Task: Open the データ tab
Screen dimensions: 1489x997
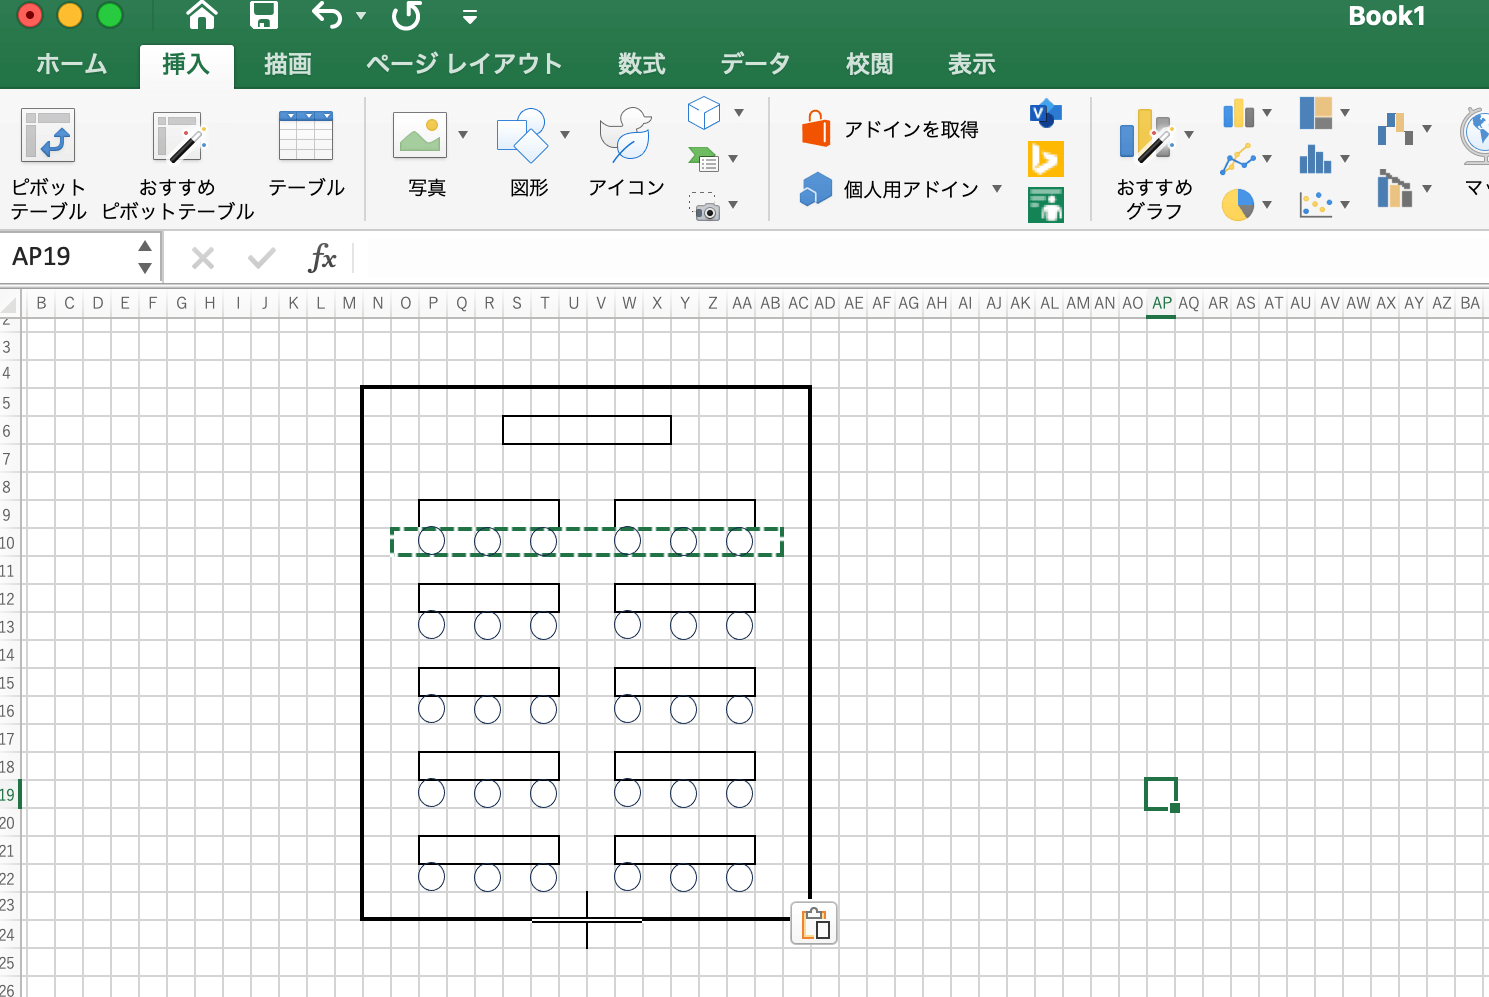Action: 755,64
